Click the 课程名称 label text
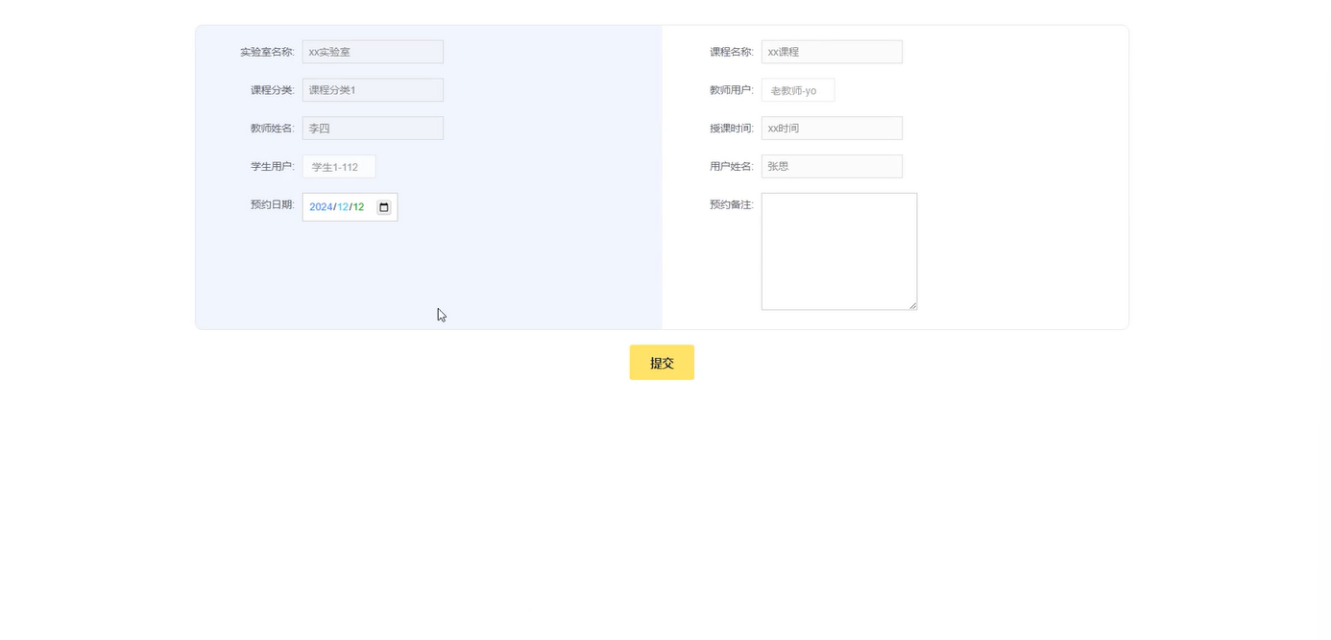 coord(731,52)
